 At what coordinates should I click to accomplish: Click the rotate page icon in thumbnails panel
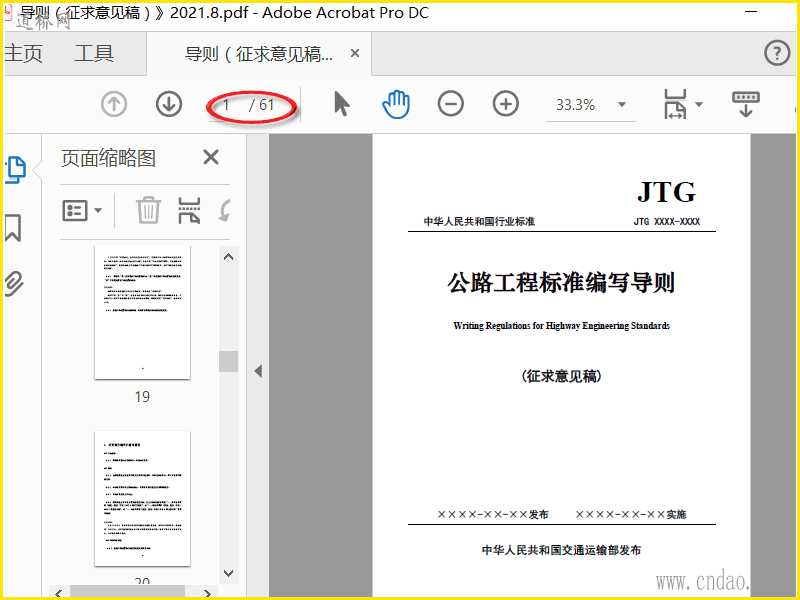click(224, 210)
